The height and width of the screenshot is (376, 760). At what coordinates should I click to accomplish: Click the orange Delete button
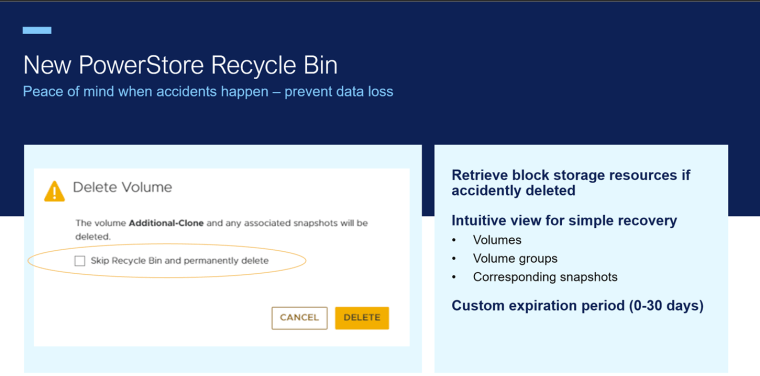click(x=362, y=318)
